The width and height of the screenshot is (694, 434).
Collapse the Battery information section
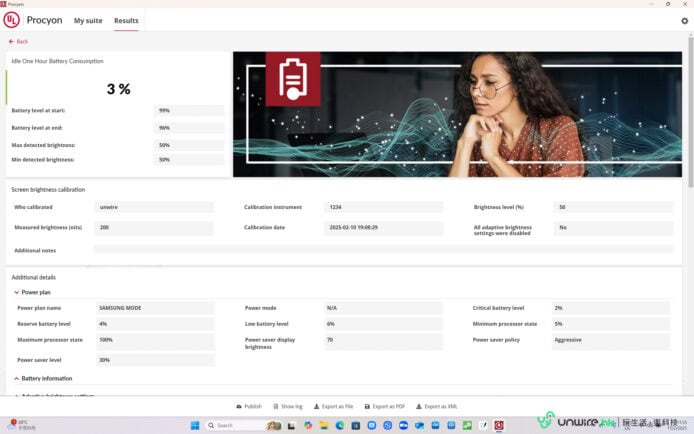[x=16, y=378]
